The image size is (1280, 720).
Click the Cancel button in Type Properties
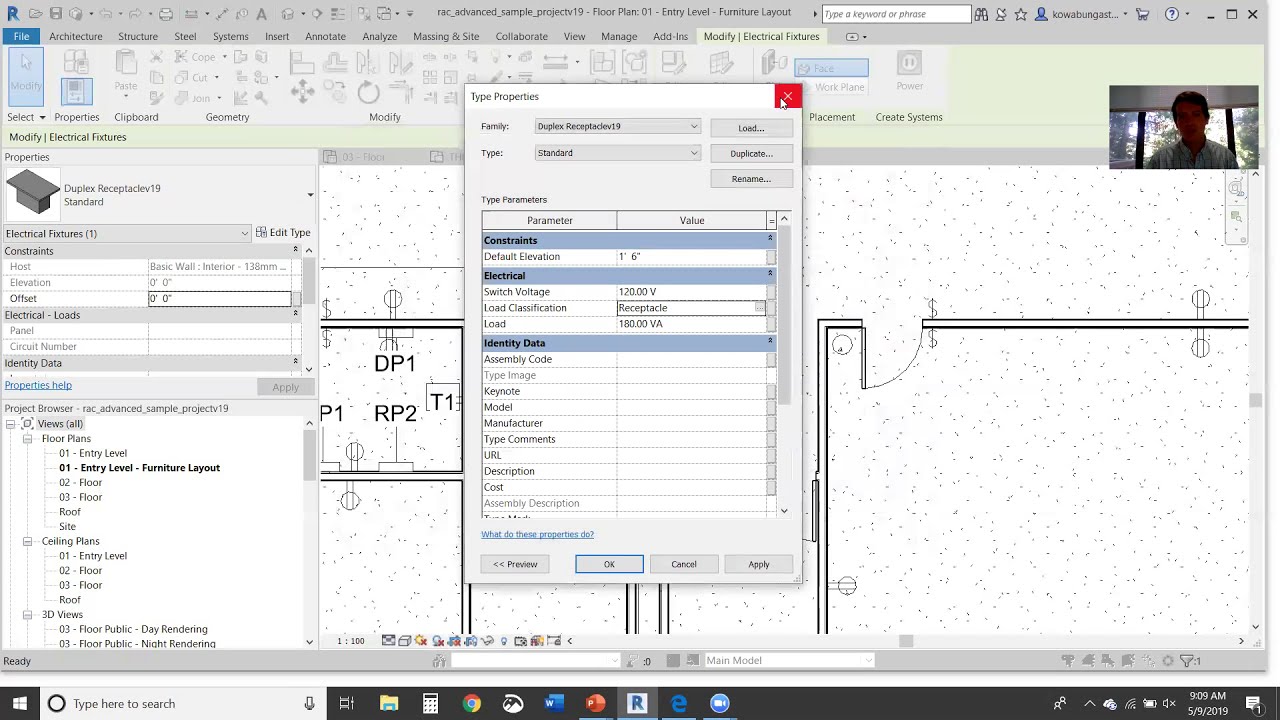coord(684,564)
